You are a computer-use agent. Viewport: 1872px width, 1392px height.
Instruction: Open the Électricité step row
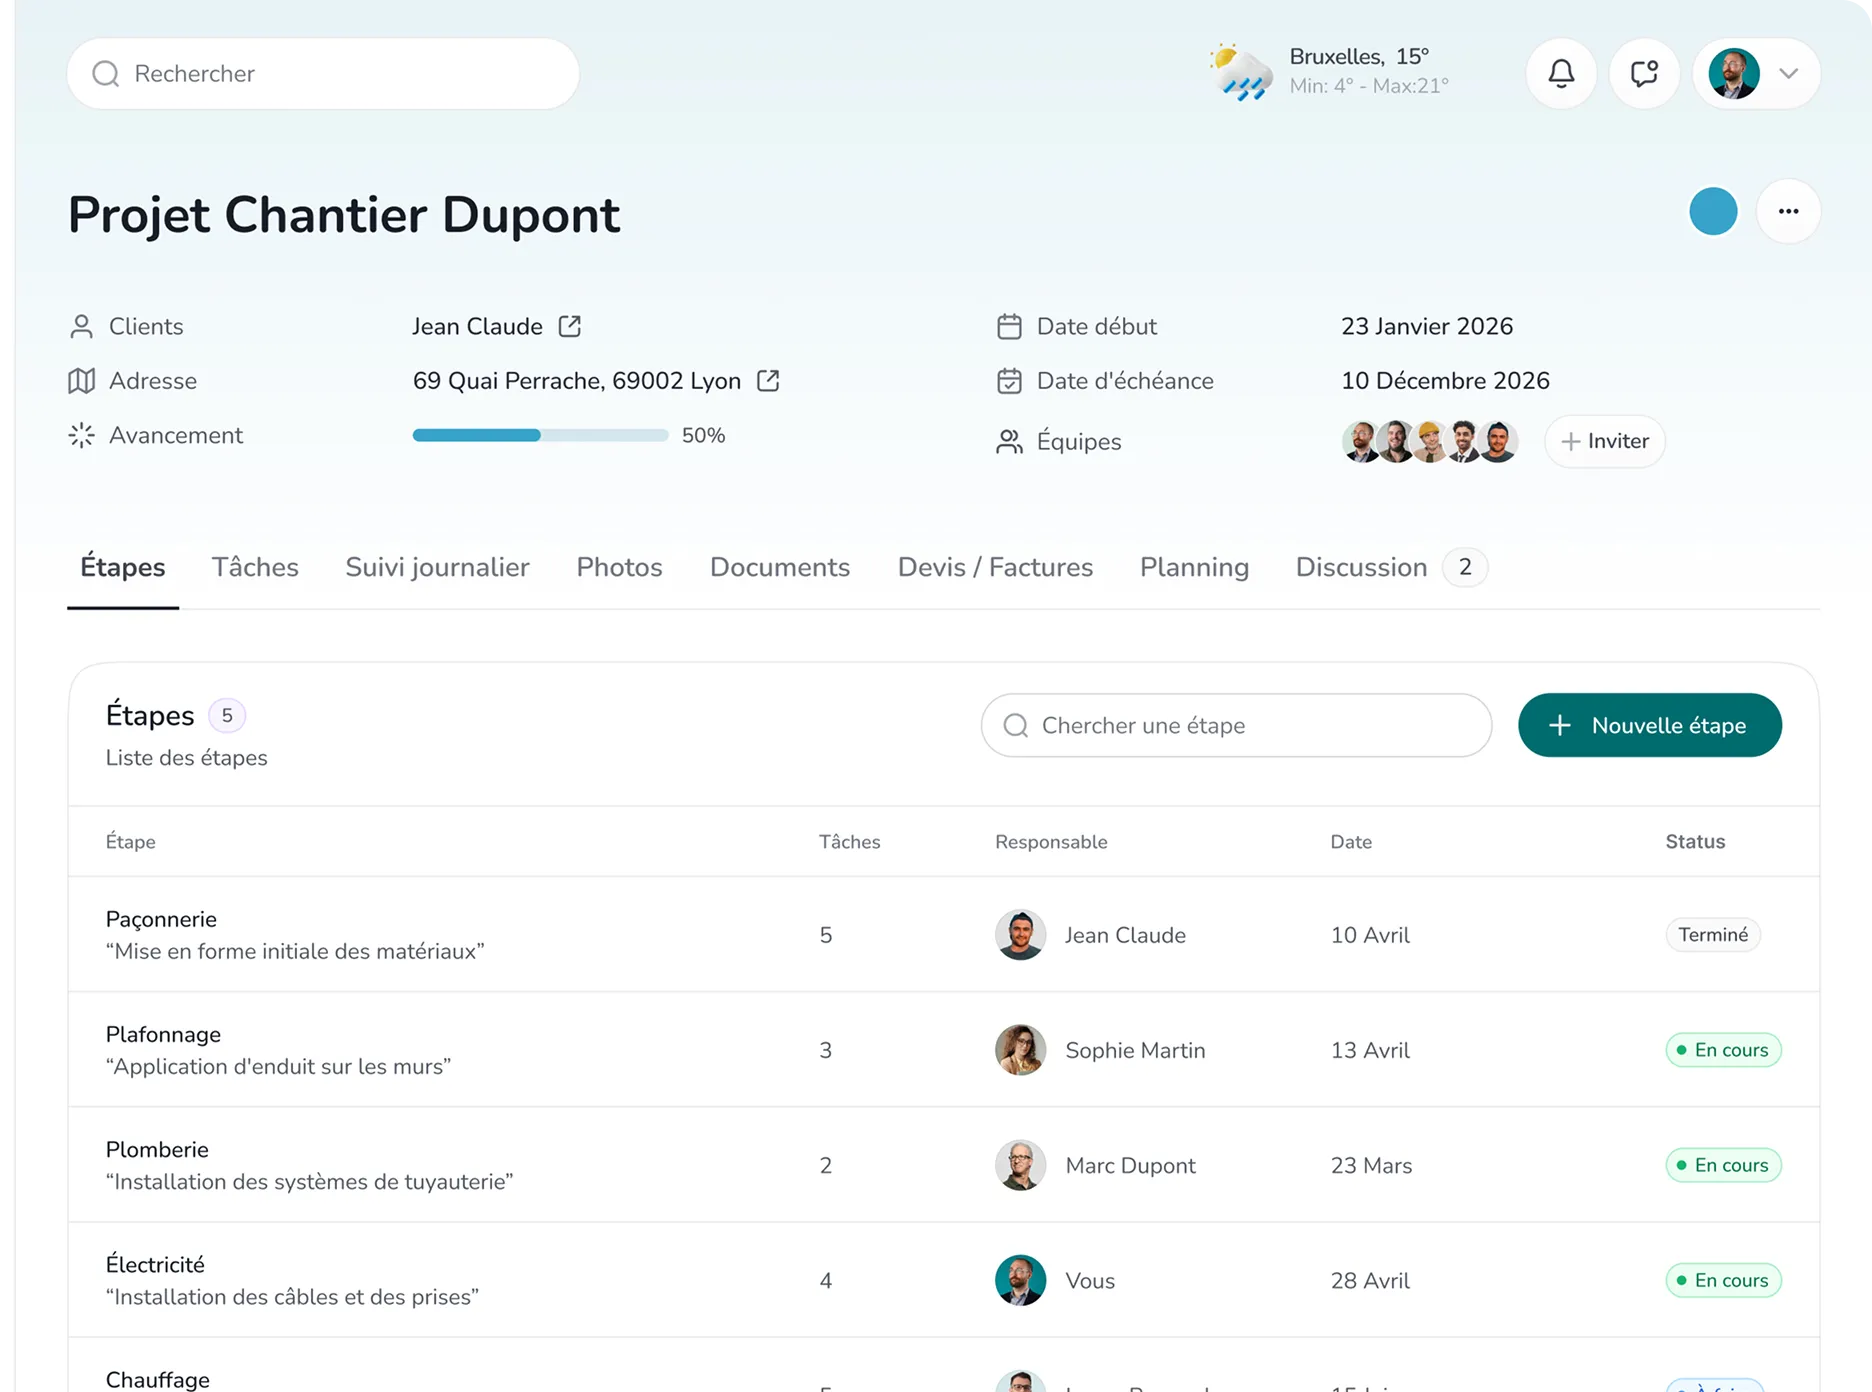tap(944, 1280)
